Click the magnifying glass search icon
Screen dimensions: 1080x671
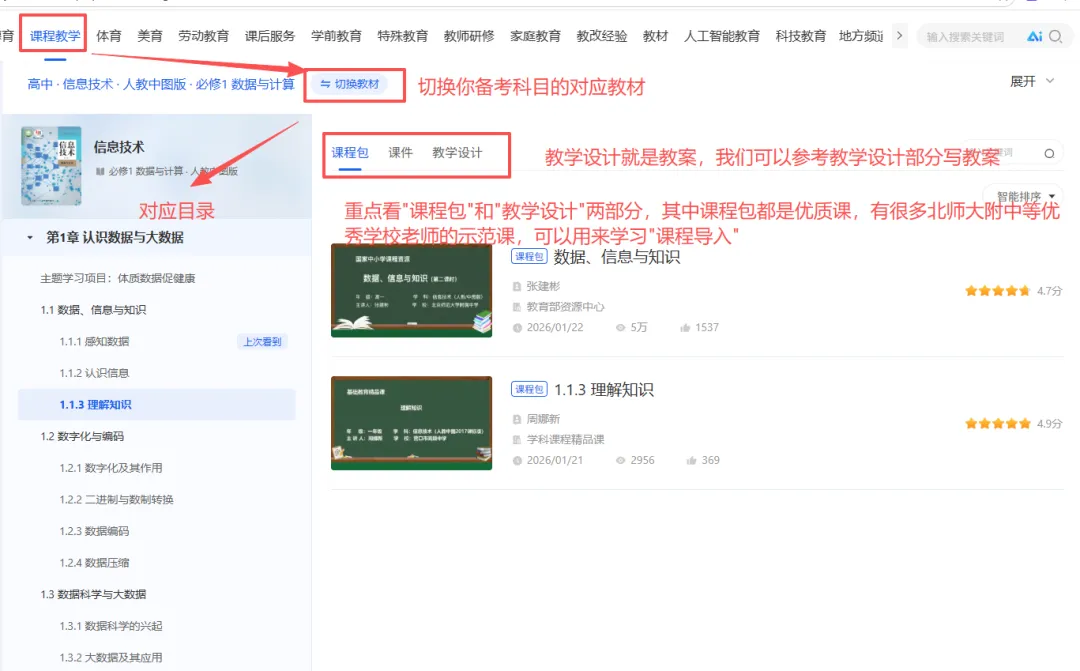(1056, 35)
